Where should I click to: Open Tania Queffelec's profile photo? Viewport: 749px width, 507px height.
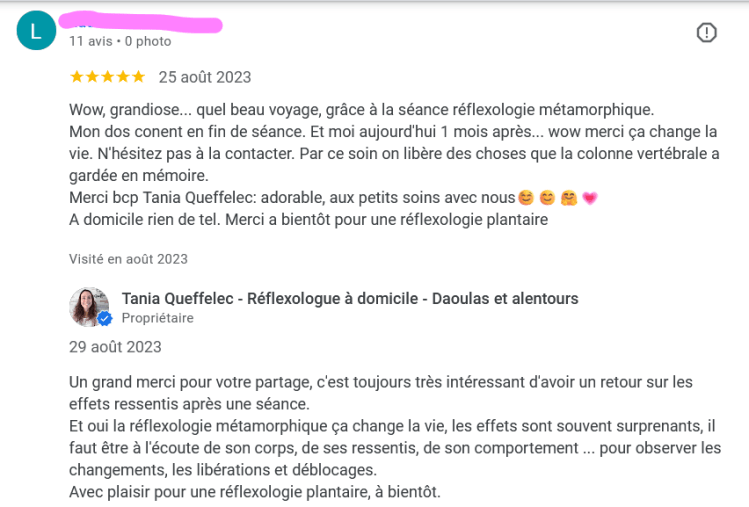(88, 307)
